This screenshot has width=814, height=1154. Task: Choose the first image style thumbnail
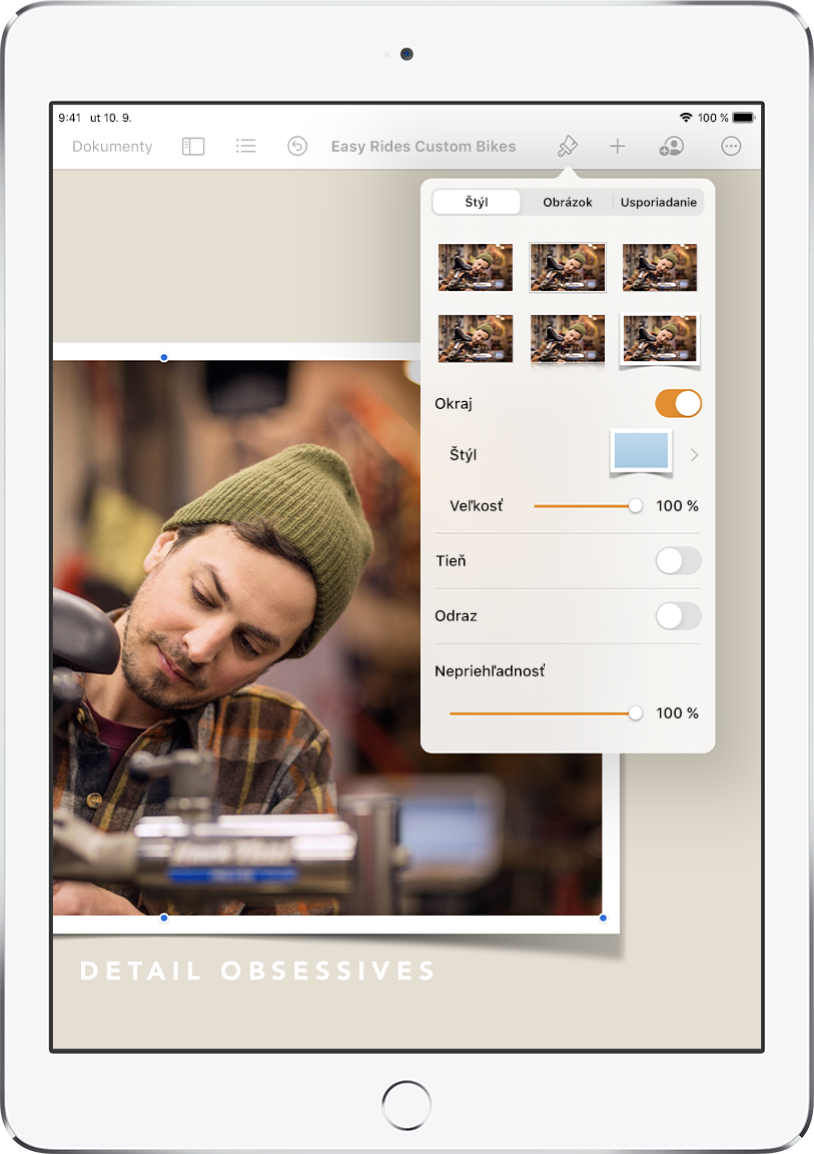(x=475, y=267)
